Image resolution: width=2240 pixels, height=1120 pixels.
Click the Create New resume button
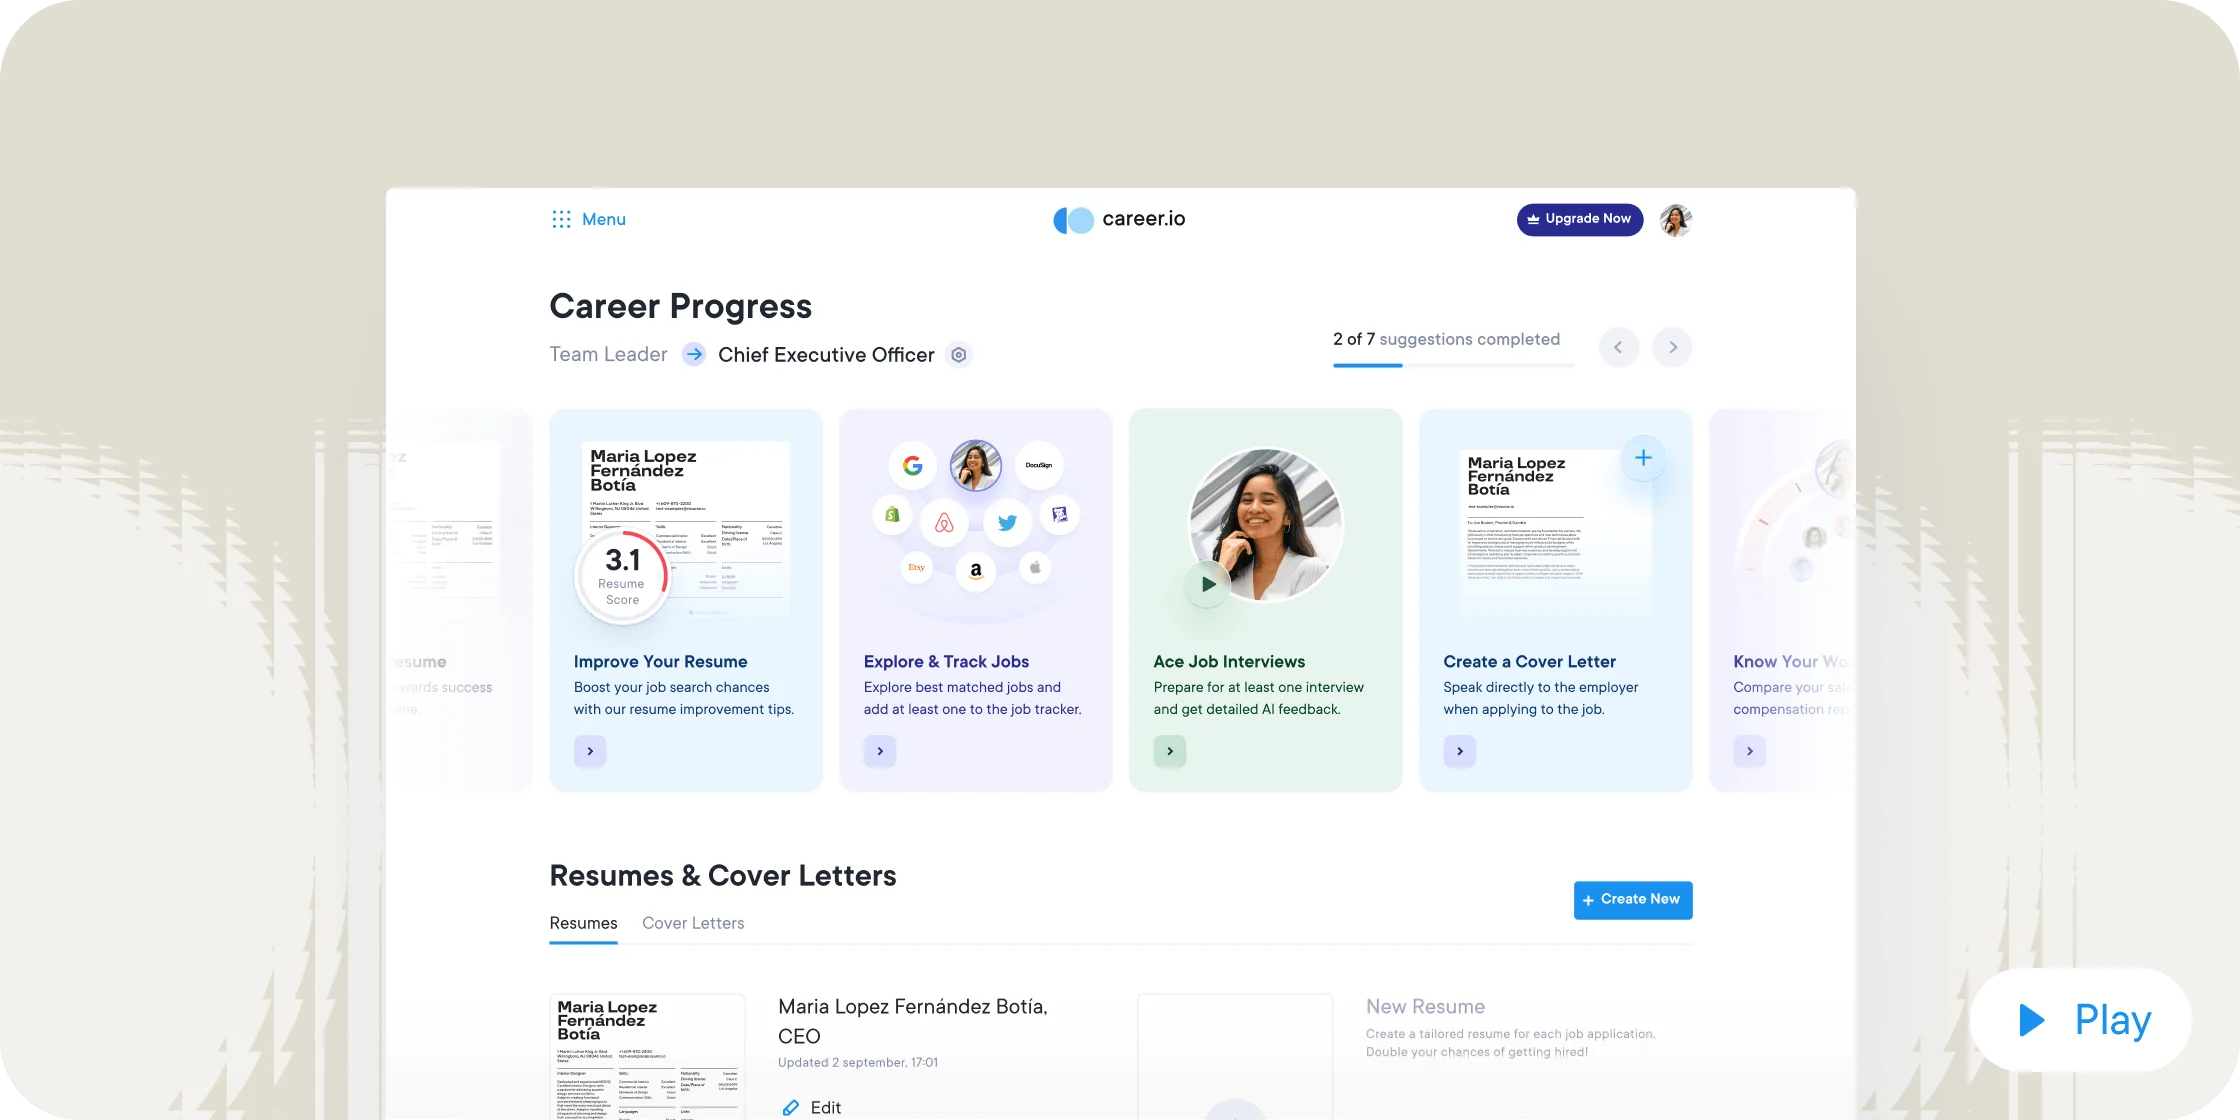click(1633, 899)
